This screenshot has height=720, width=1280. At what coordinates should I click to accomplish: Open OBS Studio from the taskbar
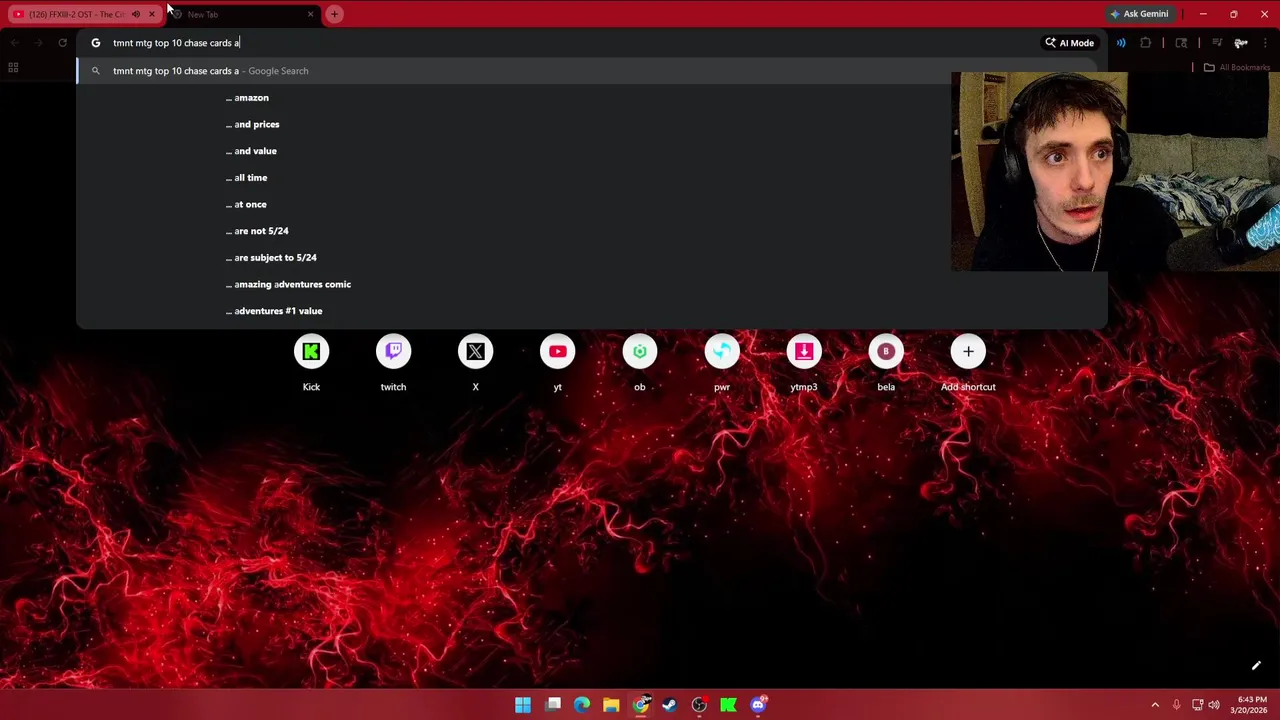coord(699,705)
